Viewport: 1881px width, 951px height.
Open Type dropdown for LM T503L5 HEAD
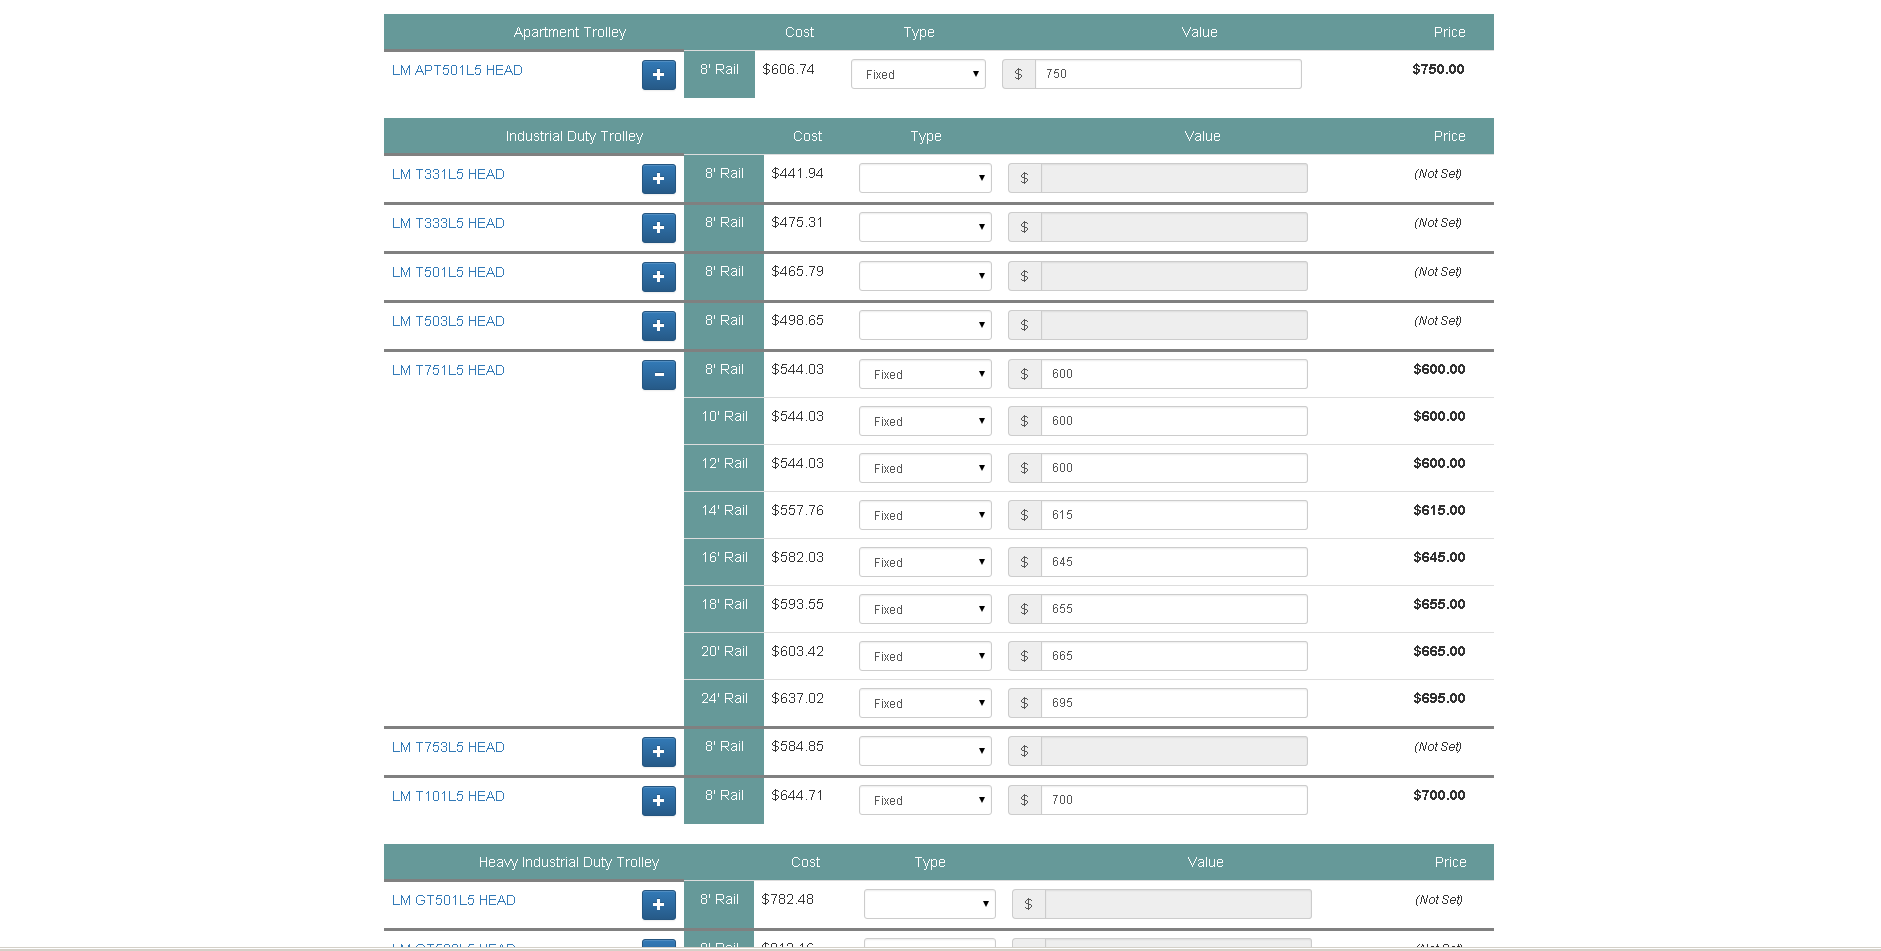925,325
